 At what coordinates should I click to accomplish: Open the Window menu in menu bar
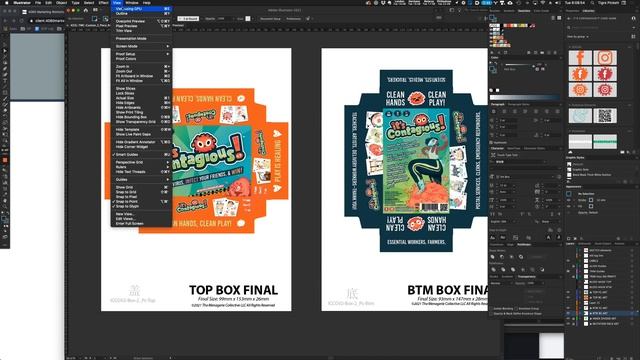131,3
